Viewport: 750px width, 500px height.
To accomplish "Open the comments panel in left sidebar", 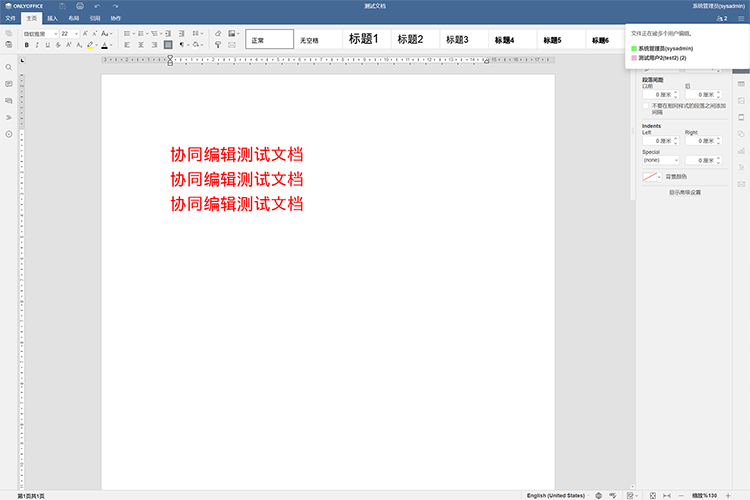I will [9, 84].
